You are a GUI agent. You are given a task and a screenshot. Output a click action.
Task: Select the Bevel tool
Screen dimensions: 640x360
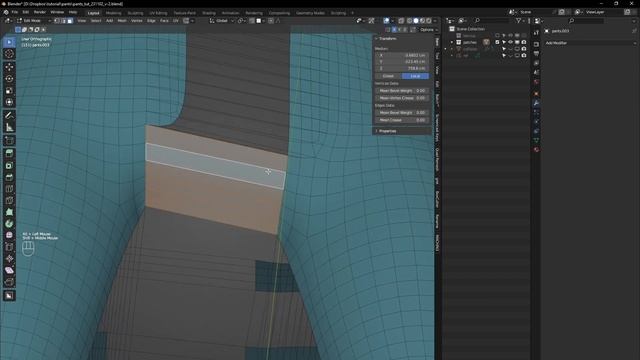[x=9, y=177]
